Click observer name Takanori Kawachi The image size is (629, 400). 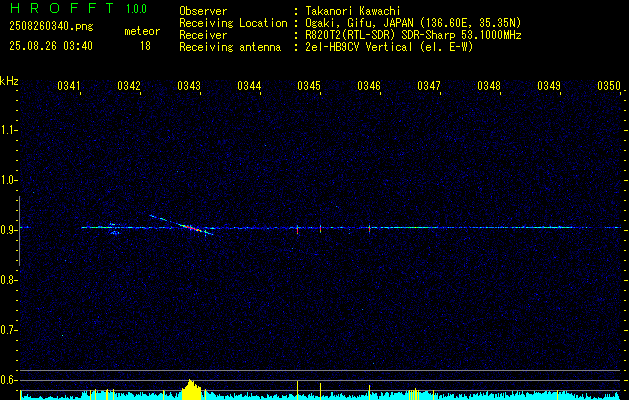click(353, 11)
